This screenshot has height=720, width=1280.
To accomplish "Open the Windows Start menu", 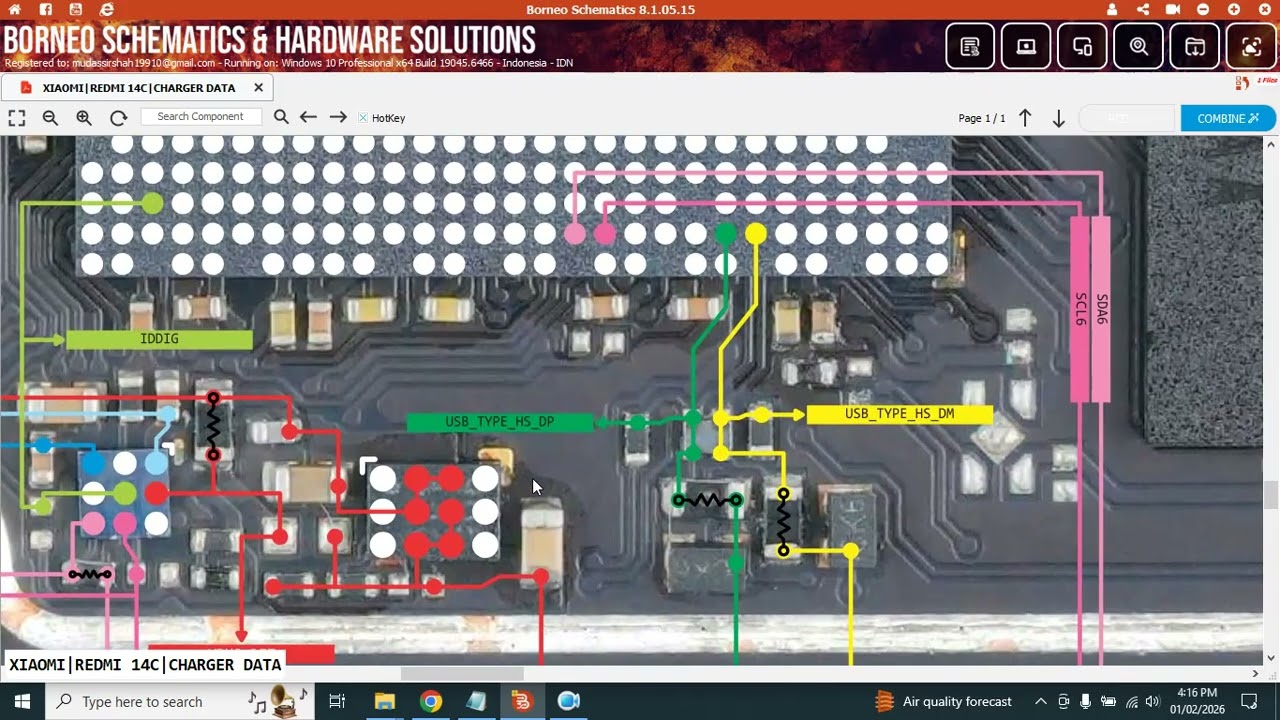I will (x=22, y=701).
